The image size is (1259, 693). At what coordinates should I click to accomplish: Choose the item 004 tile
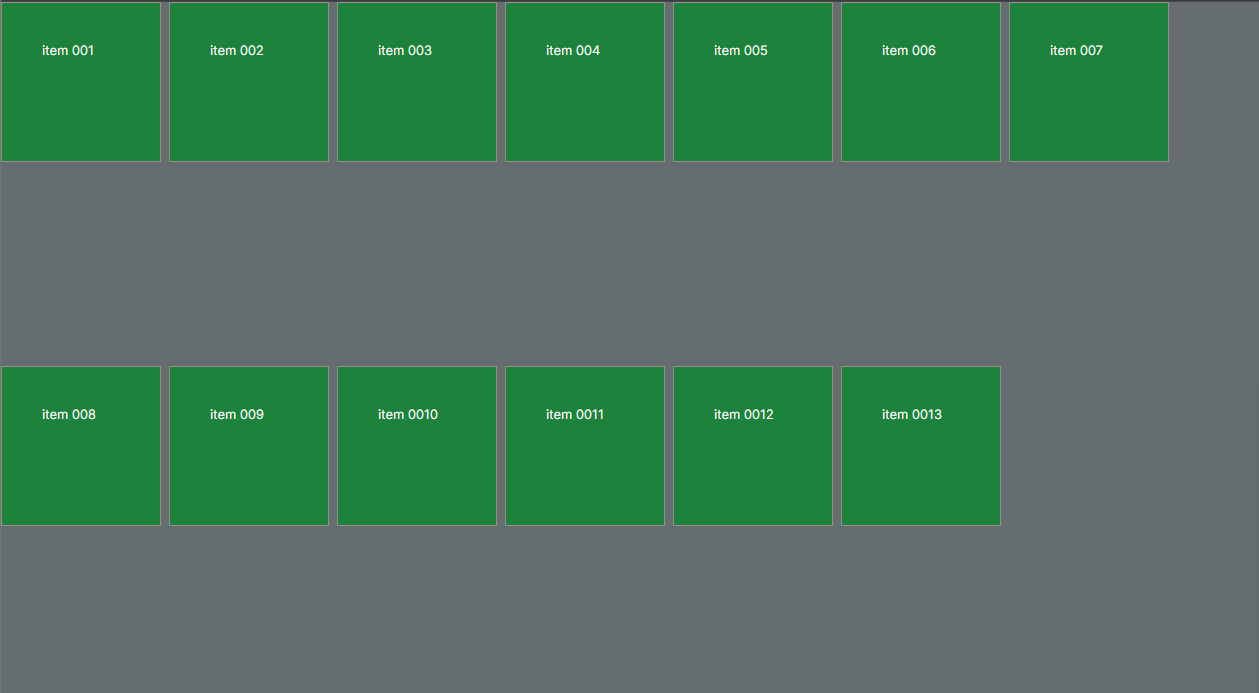click(585, 82)
